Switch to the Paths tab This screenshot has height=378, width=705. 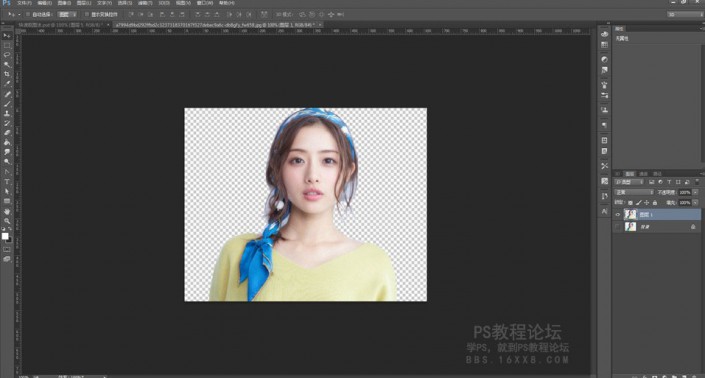(x=657, y=174)
